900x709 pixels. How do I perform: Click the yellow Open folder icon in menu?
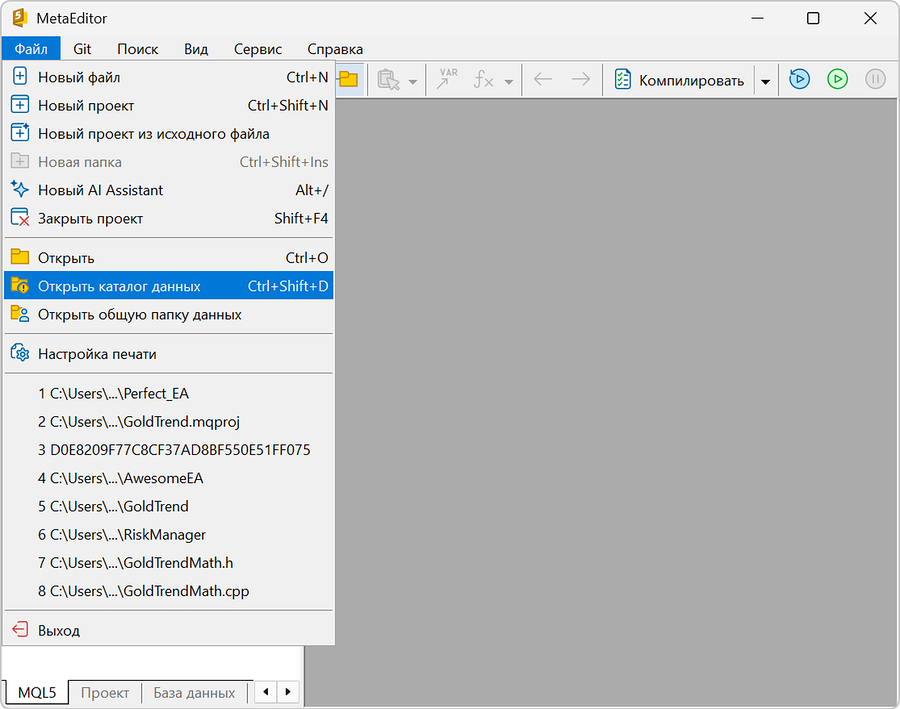20,257
